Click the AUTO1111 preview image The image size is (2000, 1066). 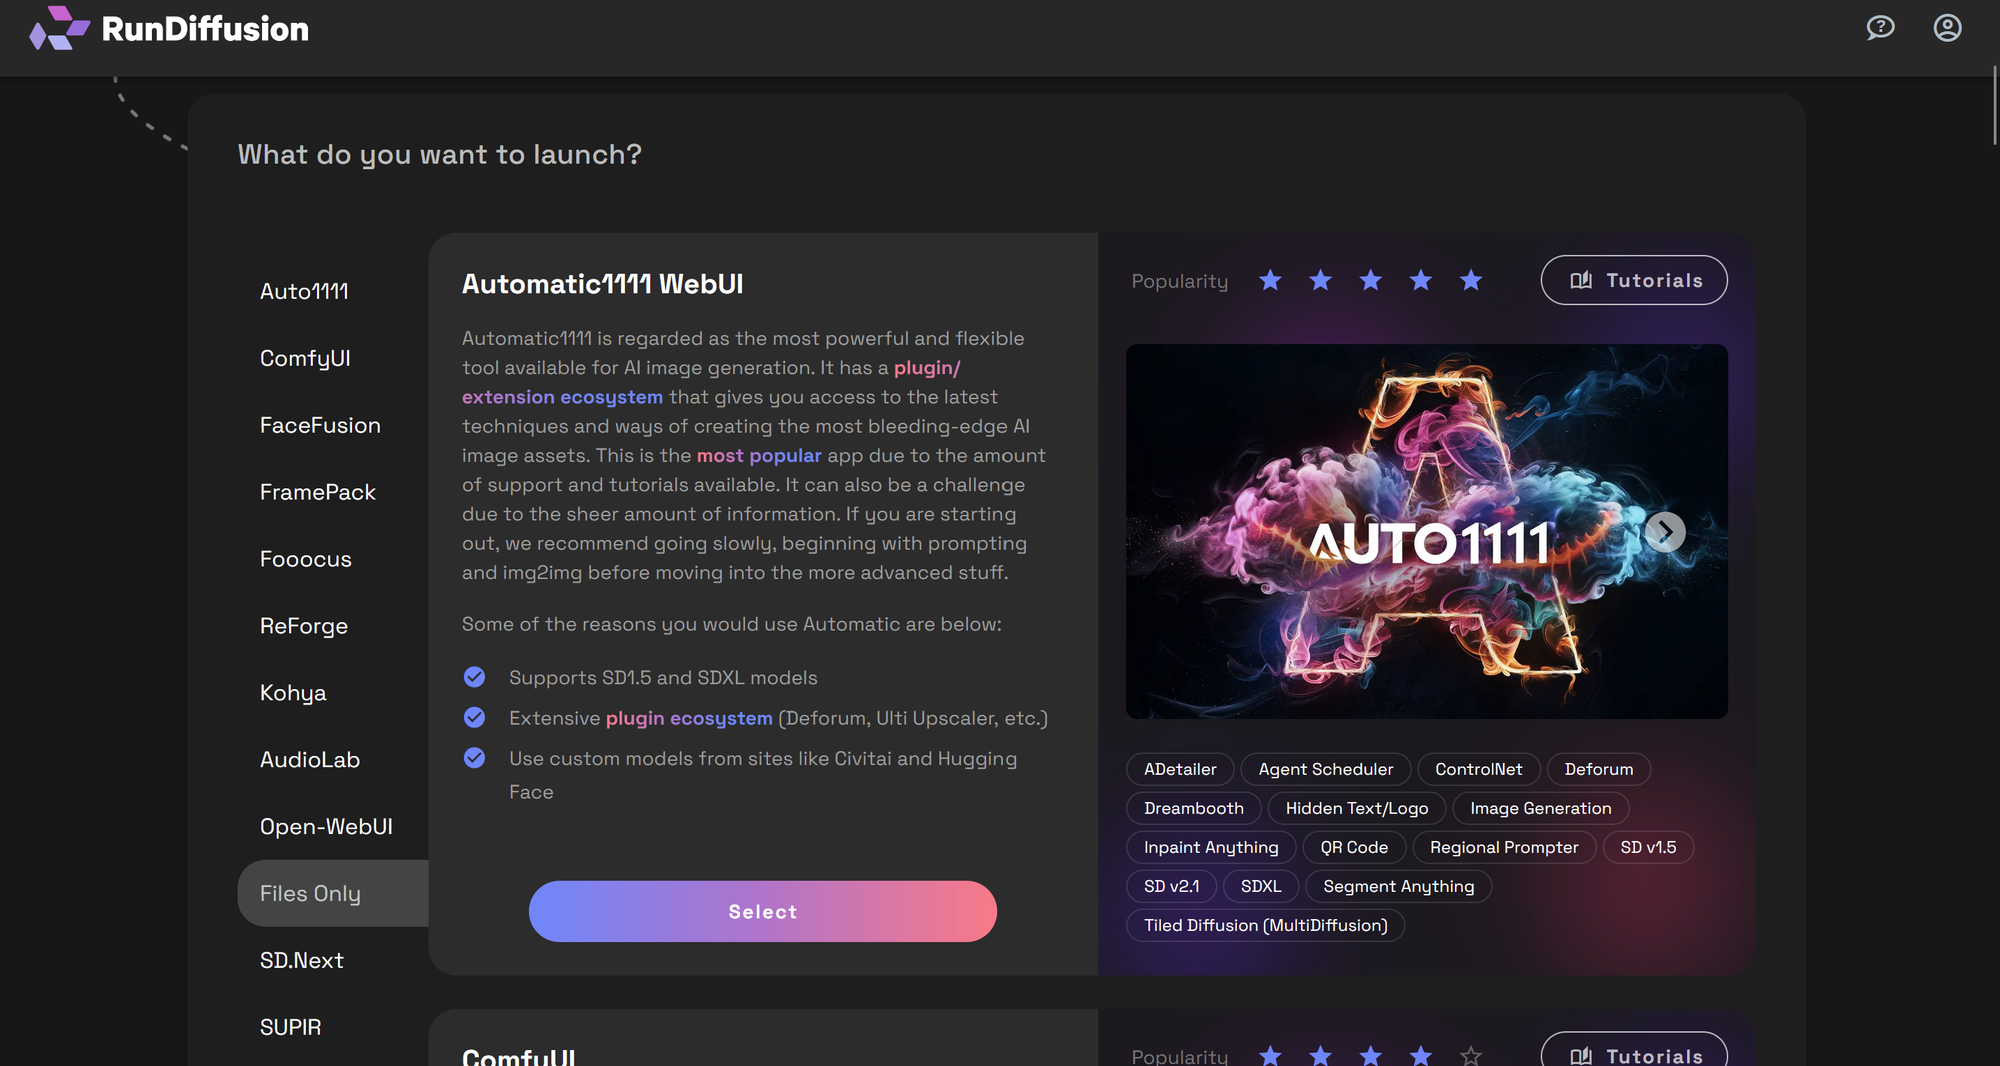coord(1427,531)
